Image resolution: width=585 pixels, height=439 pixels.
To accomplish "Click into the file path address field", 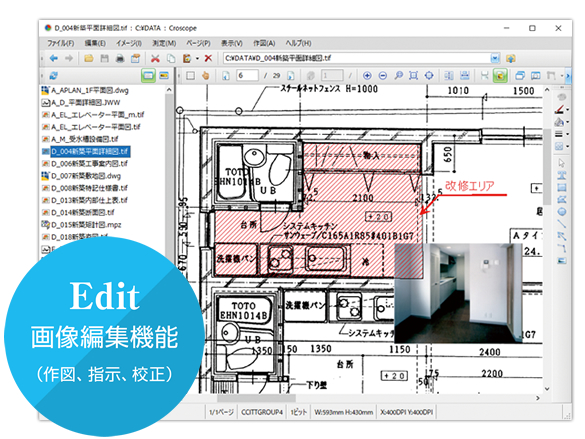I will coord(357,58).
